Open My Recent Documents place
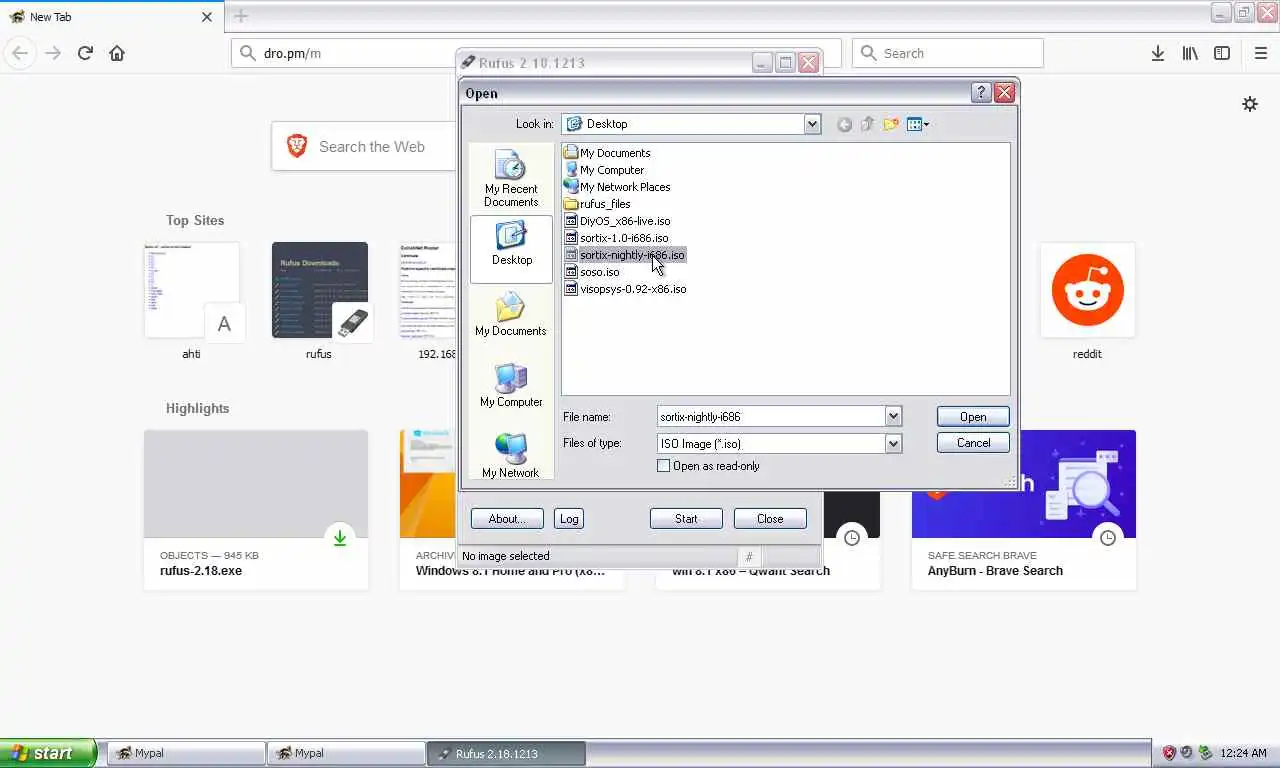Image resolution: width=1280 pixels, height=768 pixels. [x=511, y=179]
